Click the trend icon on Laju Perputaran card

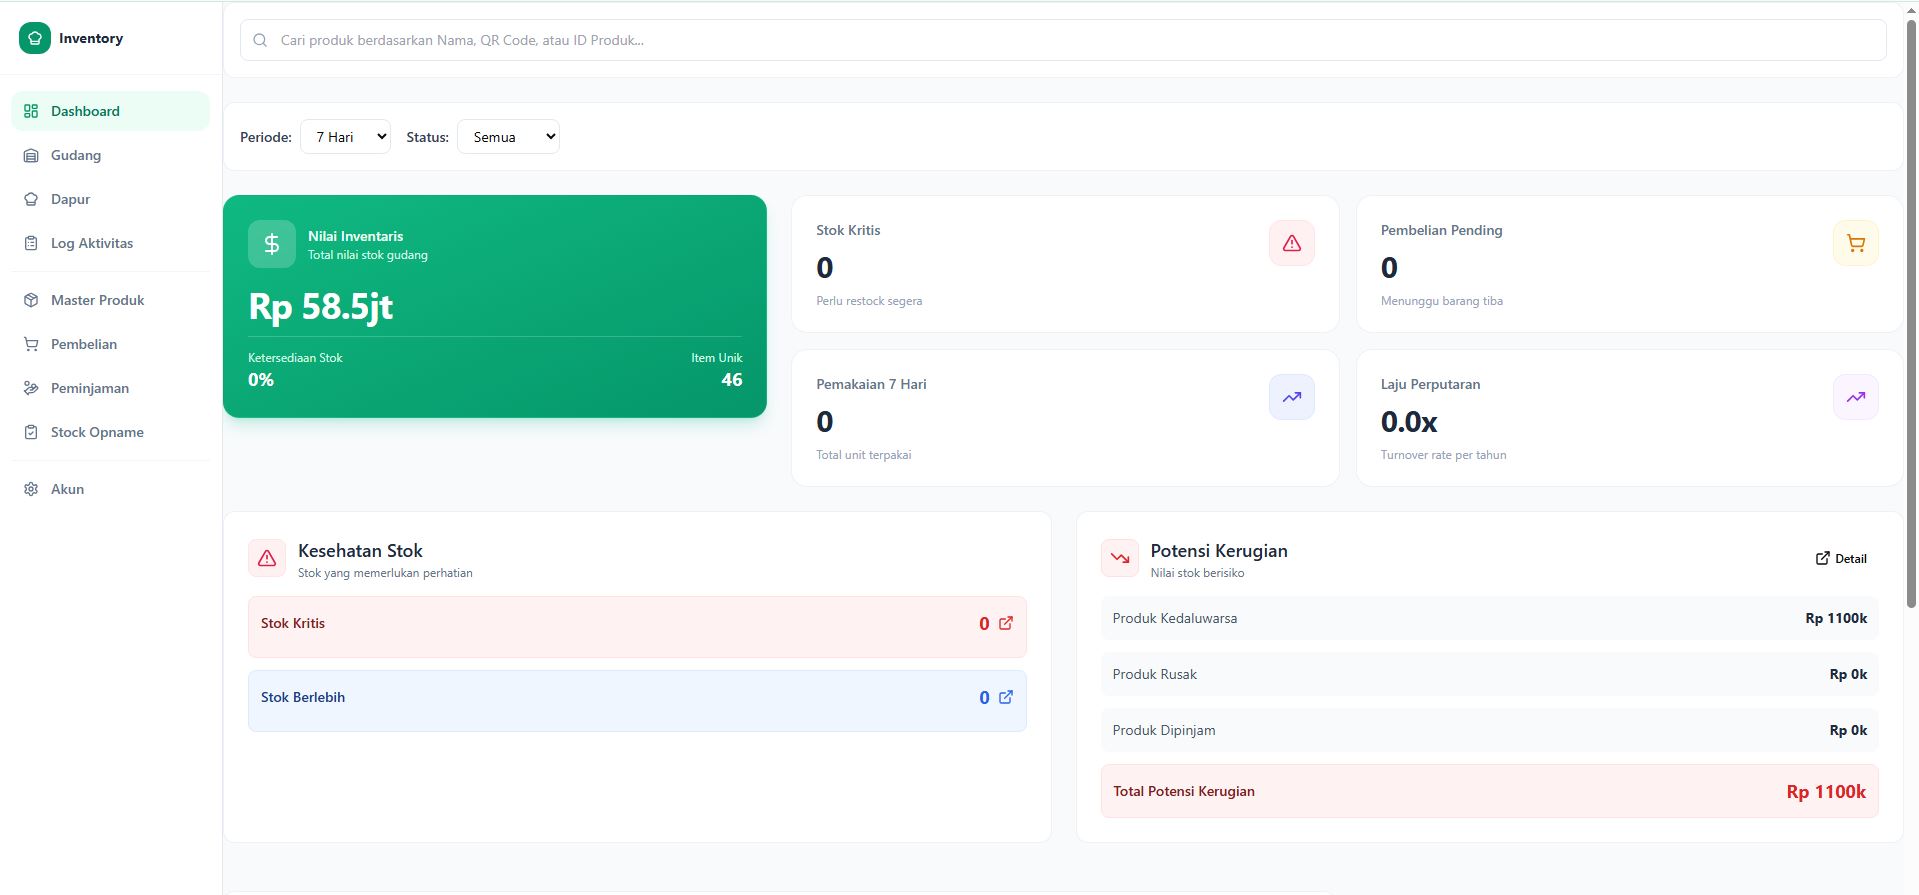pyautogui.click(x=1856, y=397)
